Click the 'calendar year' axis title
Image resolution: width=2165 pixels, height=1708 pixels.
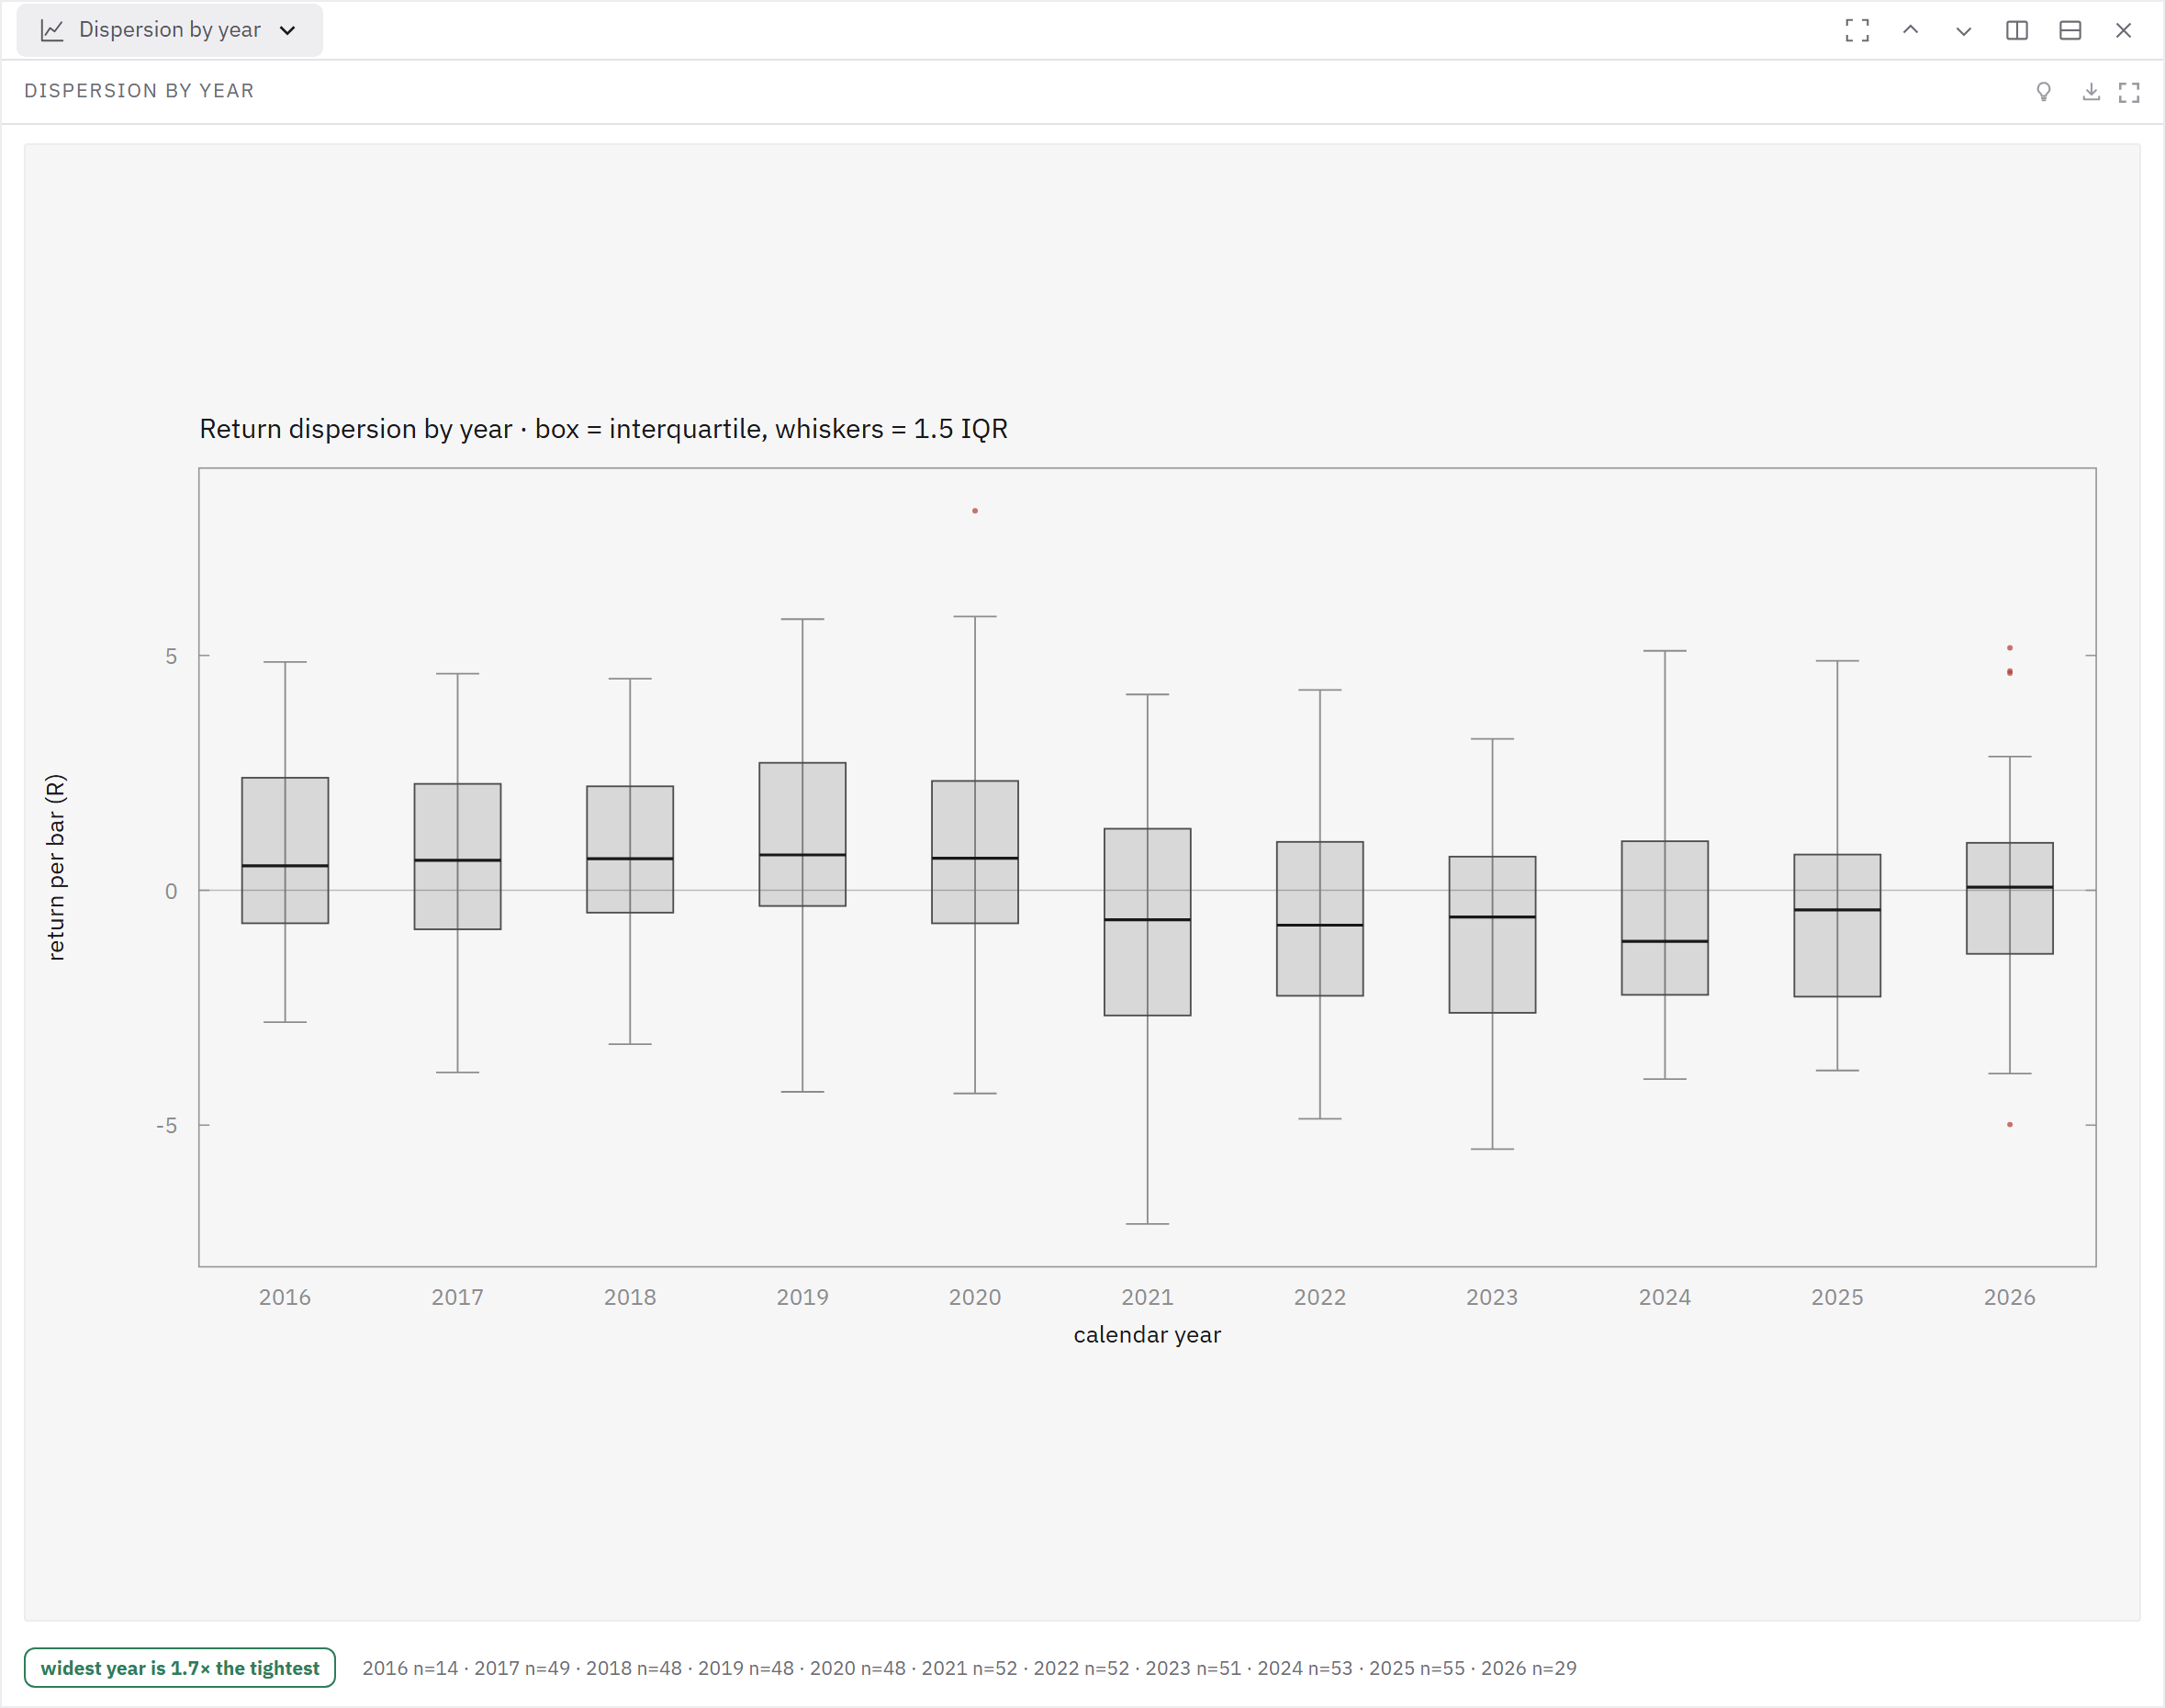click(x=1147, y=1334)
